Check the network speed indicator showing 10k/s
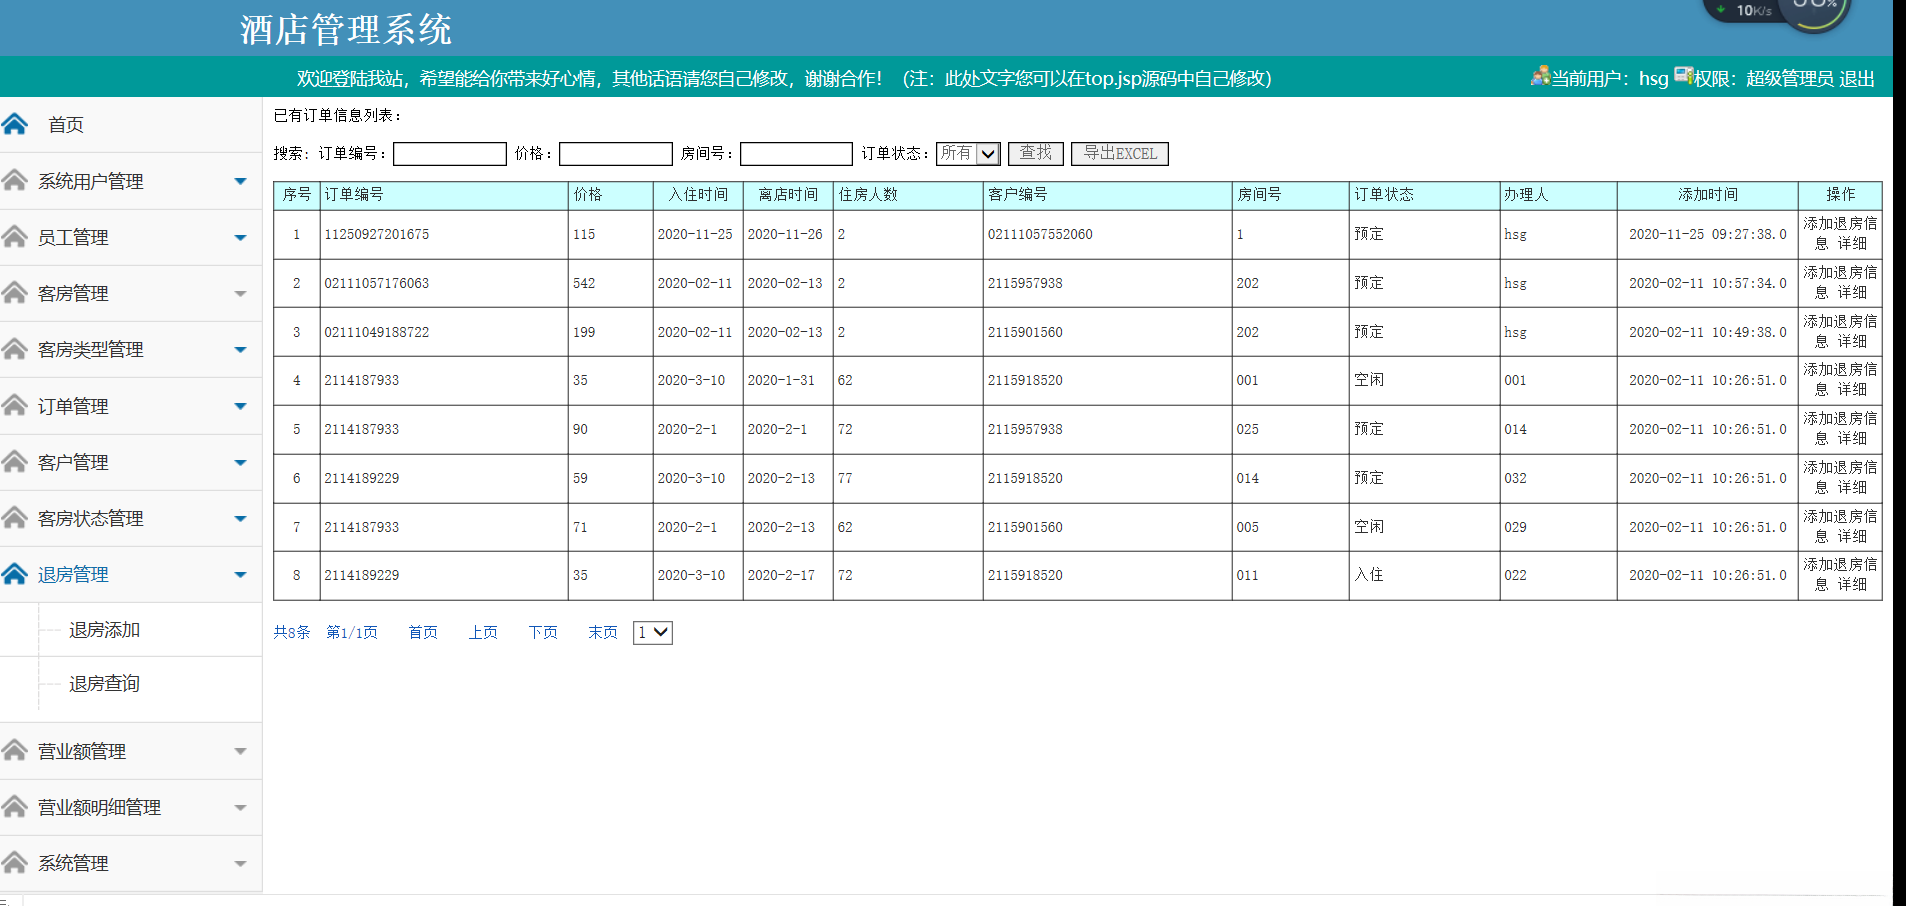The height and width of the screenshot is (906, 1906). tap(1745, 11)
